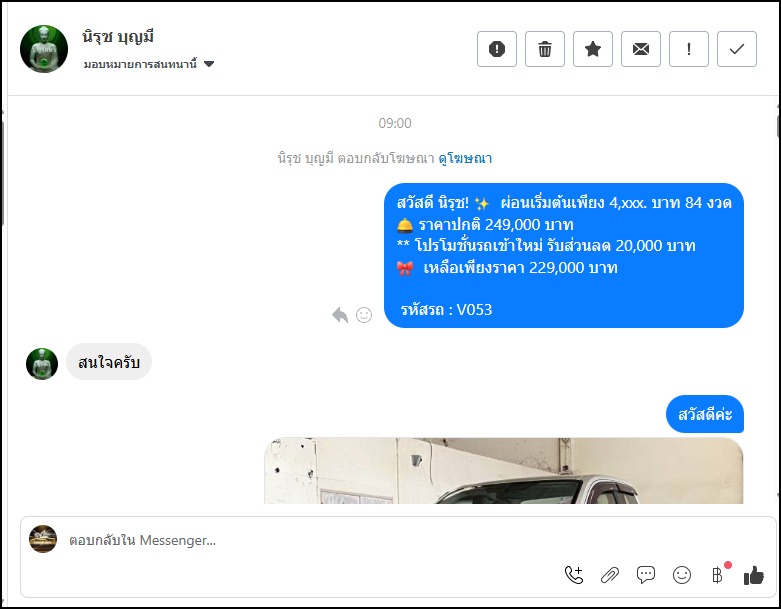Viewport: 781px width, 609px height.
Task: Start a call with the phone-plus icon
Action: (x=574, y=575)
